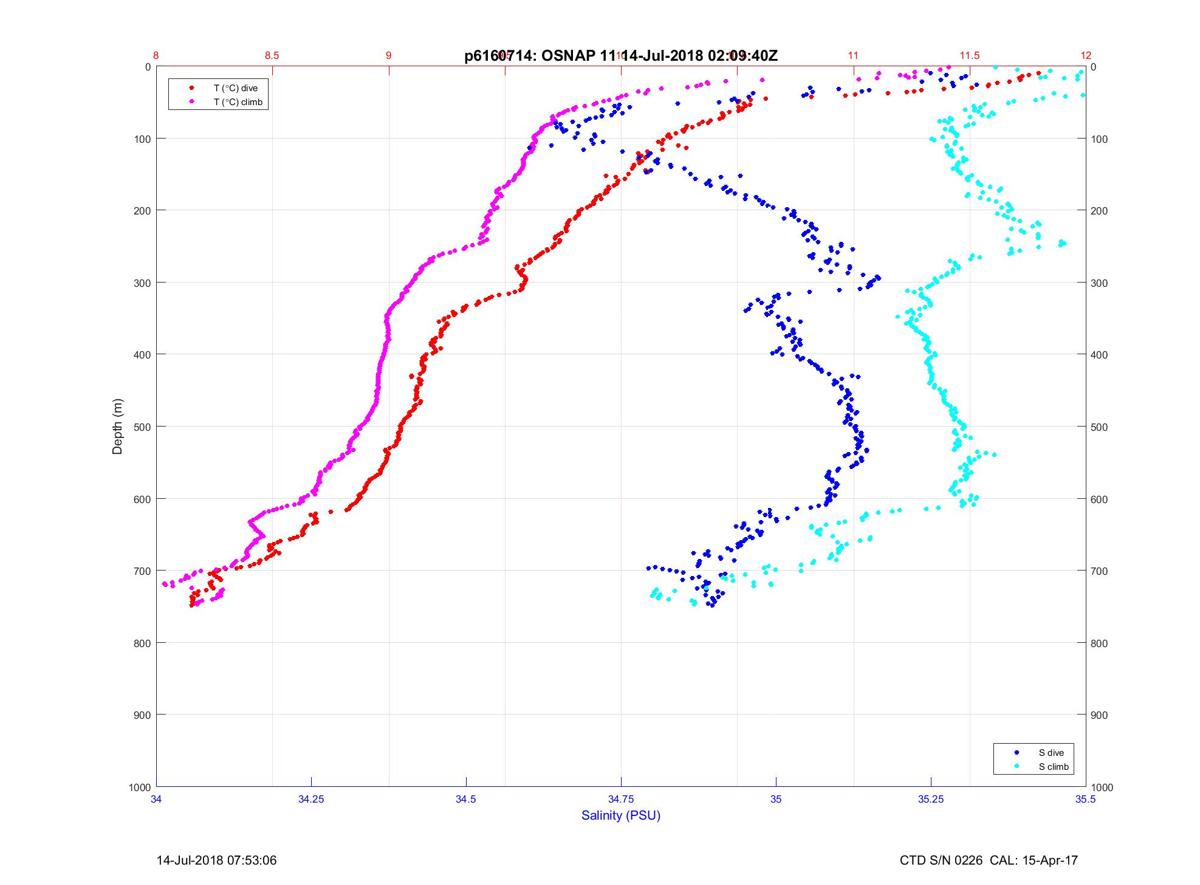Click depth tick '900' on right axis
The width and height of the screenshot is (1200, 885).
pos(1101,715)
